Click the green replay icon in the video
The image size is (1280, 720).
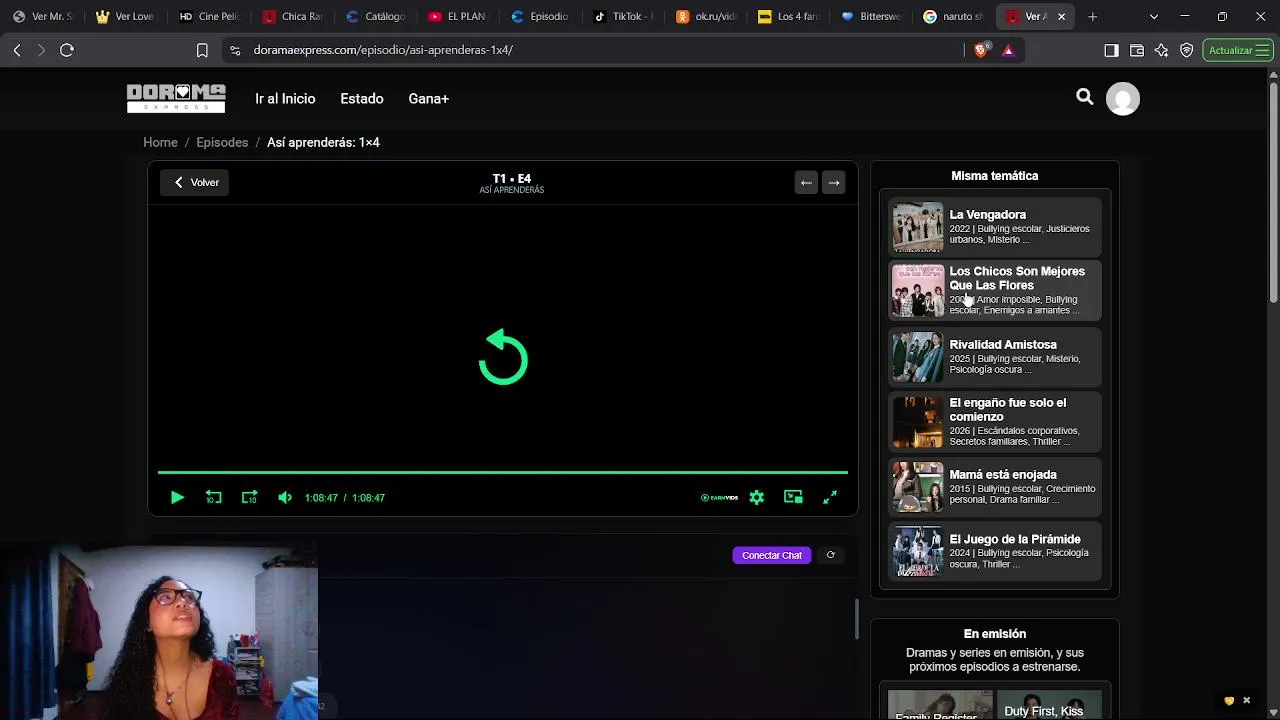click(503, 357)
